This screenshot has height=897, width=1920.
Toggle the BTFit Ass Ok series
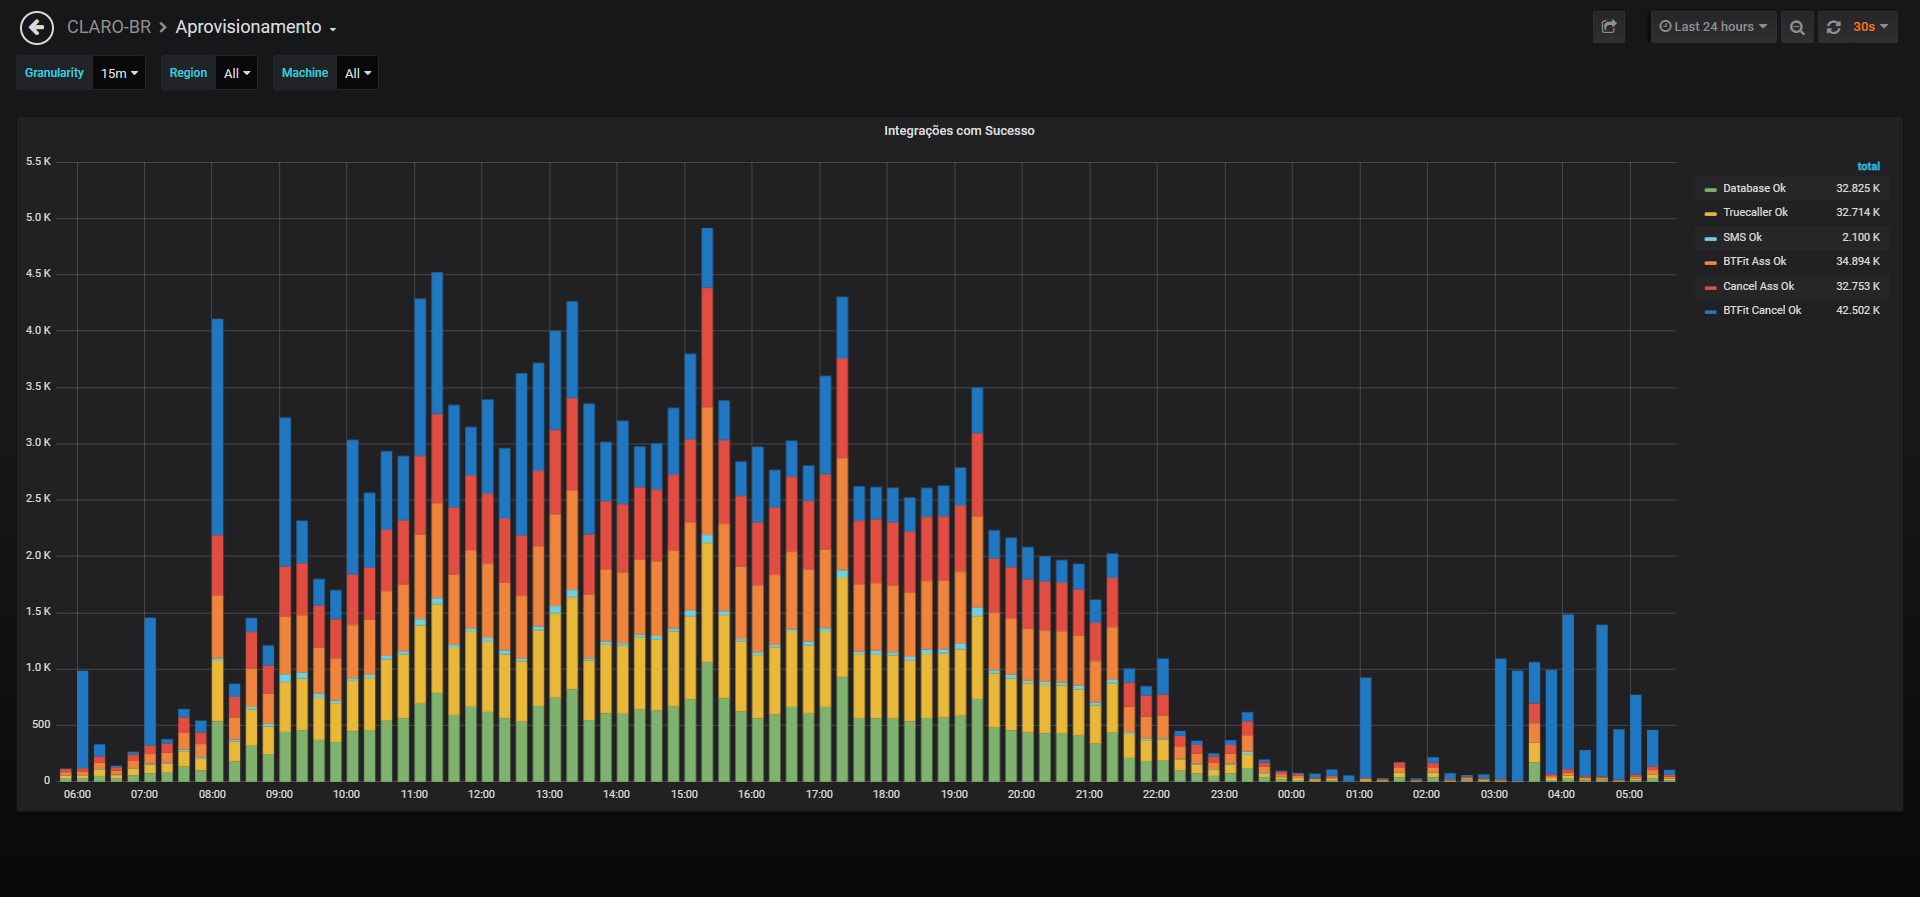click(x=1754, y=261)
